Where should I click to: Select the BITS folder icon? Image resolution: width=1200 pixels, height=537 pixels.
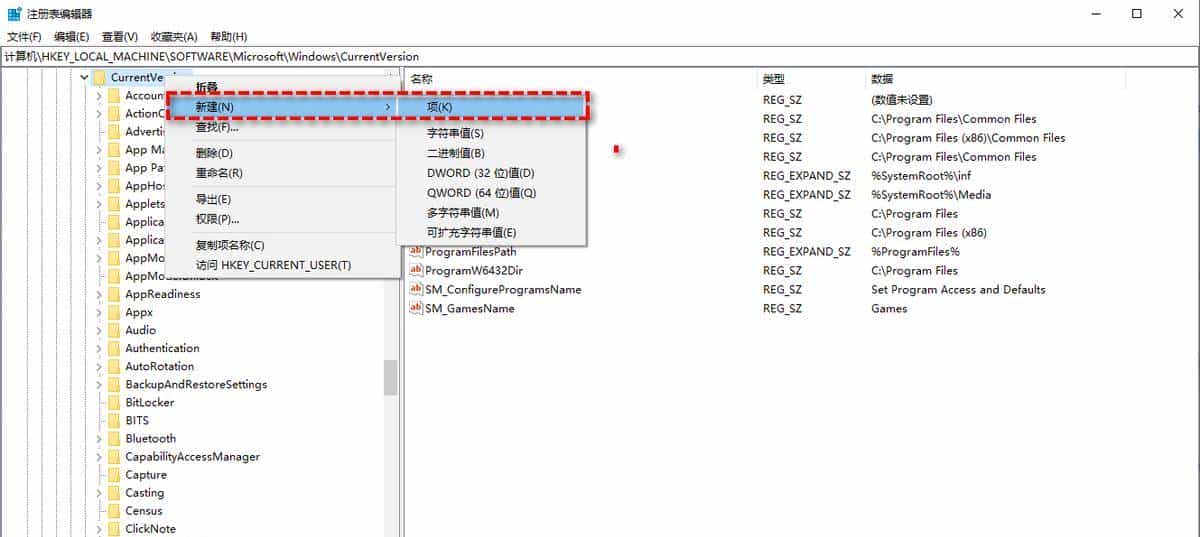coord(114,420)
